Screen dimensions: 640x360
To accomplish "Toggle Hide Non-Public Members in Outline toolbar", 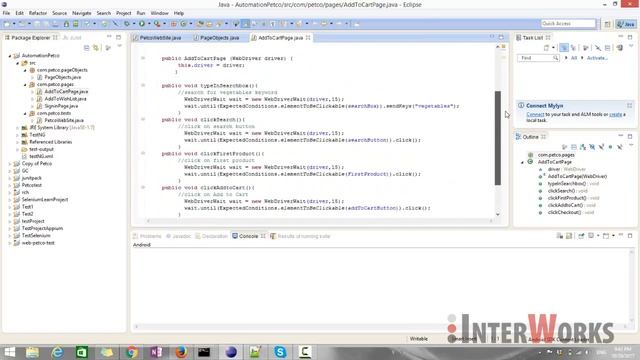I will 611,147.
